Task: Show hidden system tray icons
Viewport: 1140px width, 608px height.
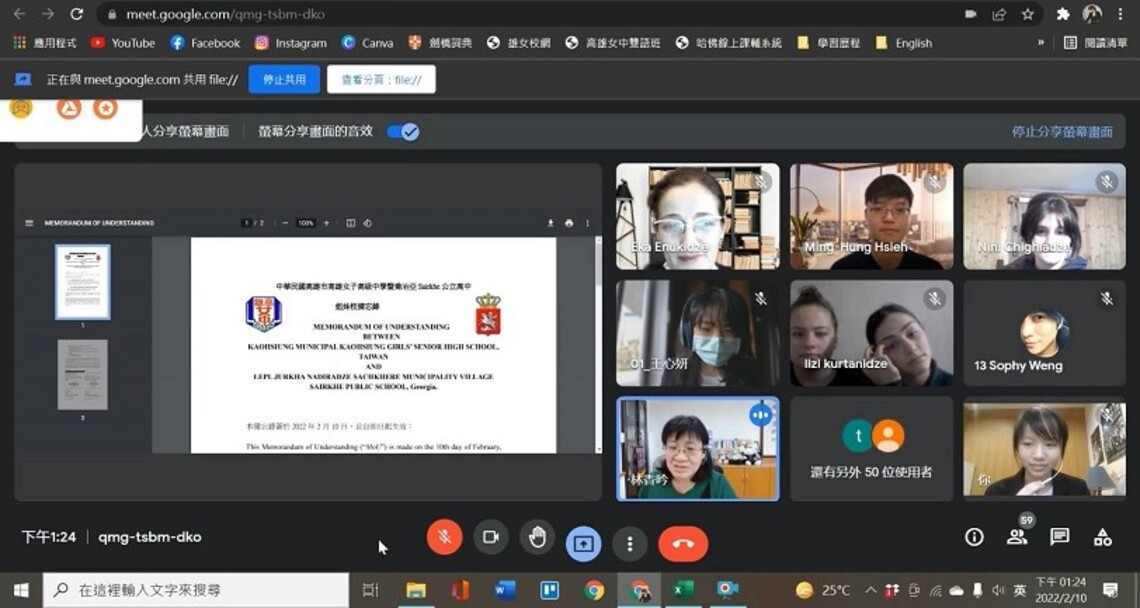Action: point(870,590)
